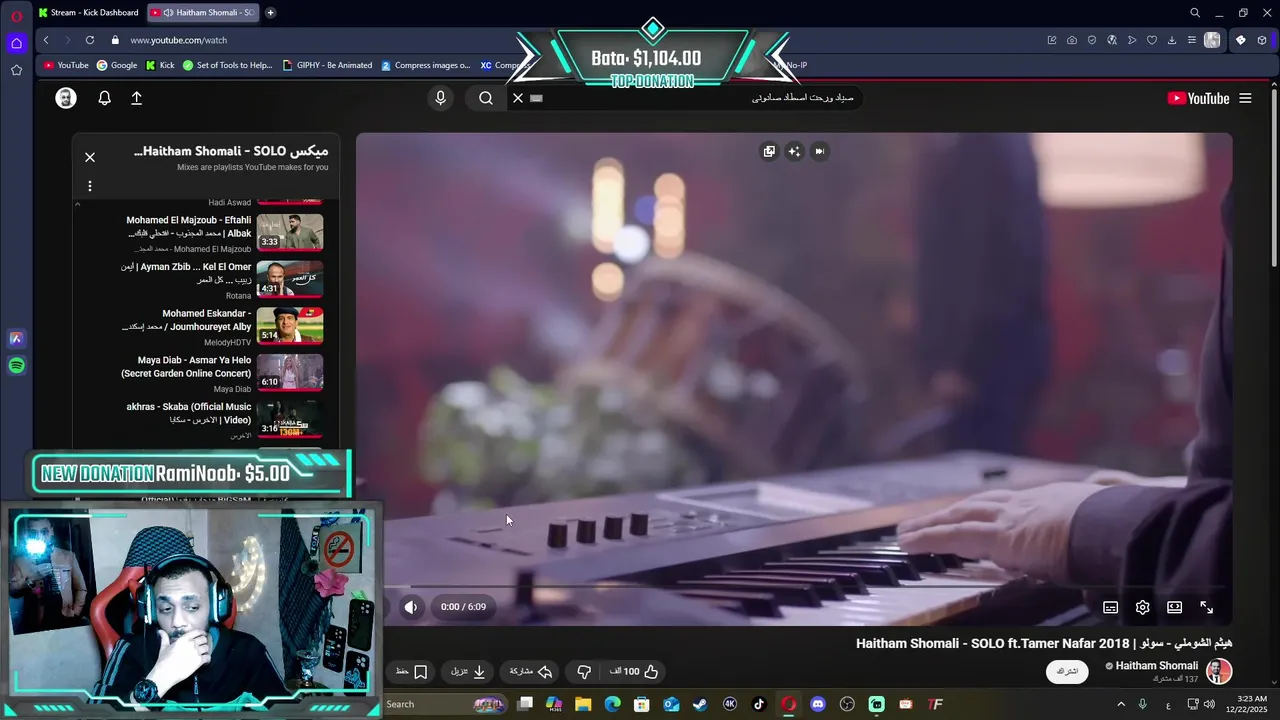Viewport: 1280px width, 720px height.
Task: Click the skip-next icon atop the video
Action: point(819,152)
